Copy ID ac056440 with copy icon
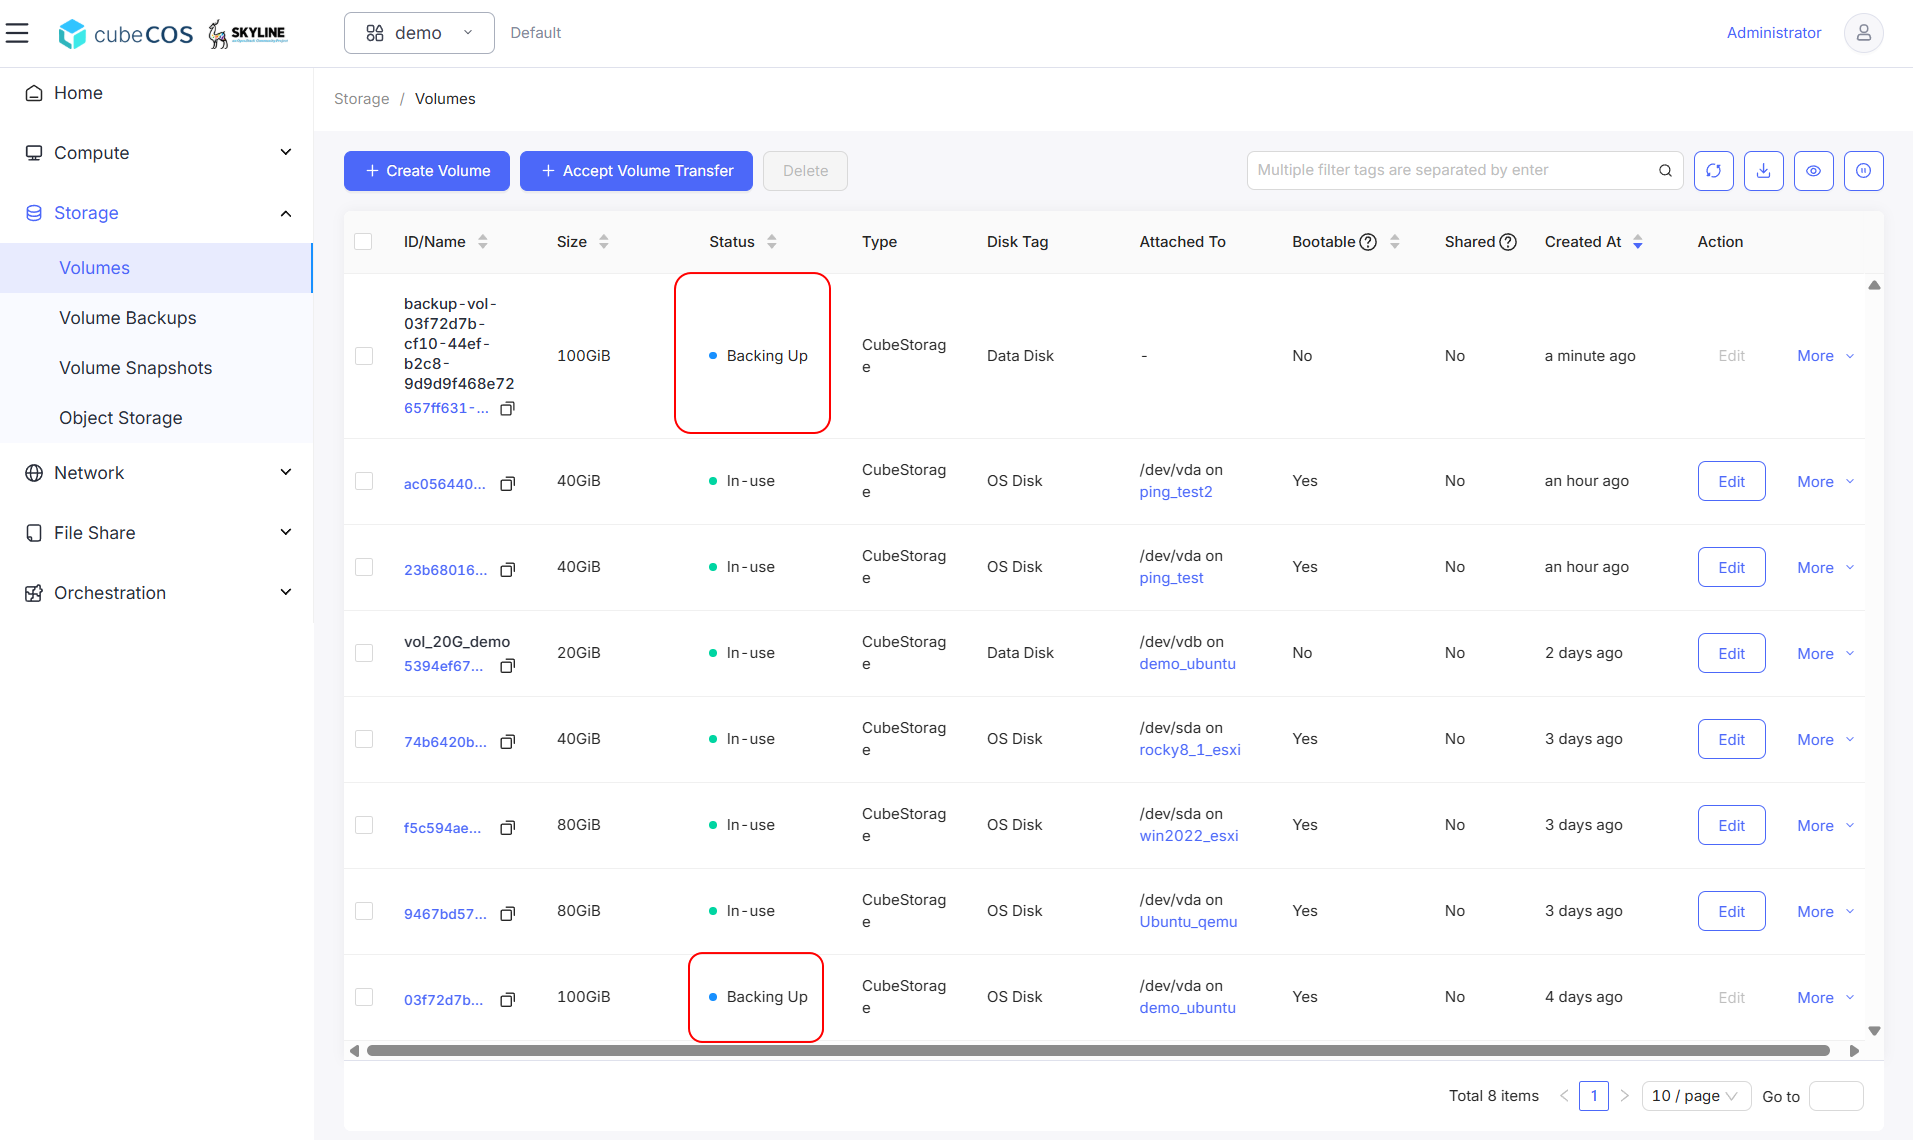The width and height of the screenshot is (1913, 1140). [507, 484]
